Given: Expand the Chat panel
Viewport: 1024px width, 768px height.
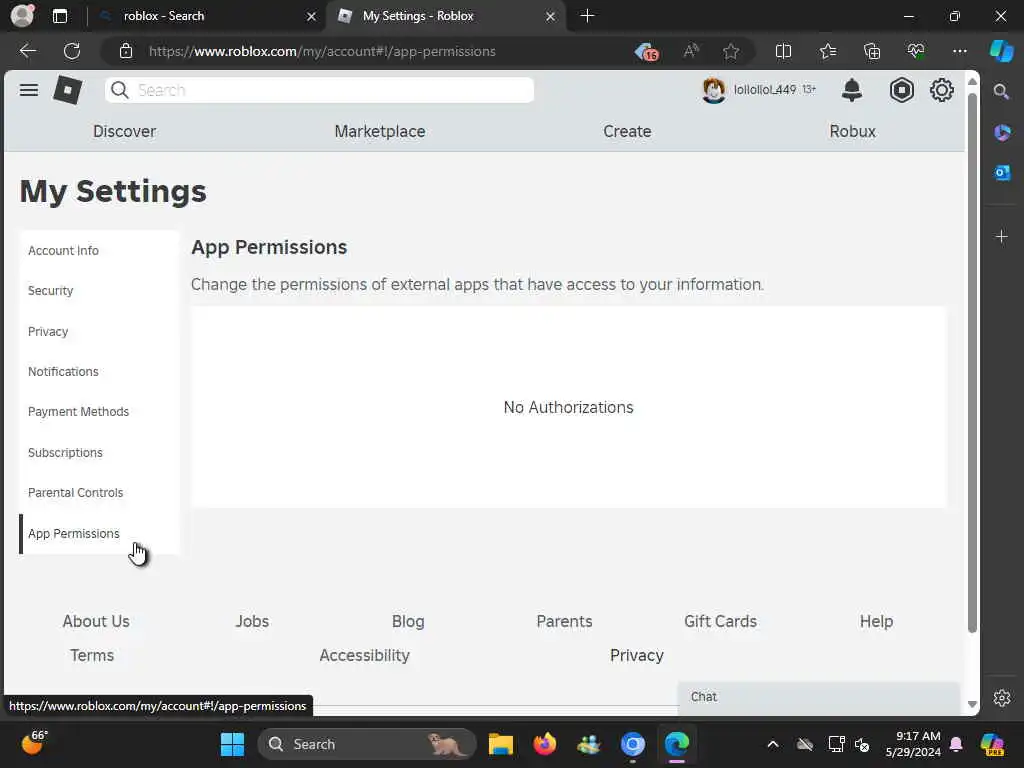Looking at the screenshot, I should tap(819, 697).
